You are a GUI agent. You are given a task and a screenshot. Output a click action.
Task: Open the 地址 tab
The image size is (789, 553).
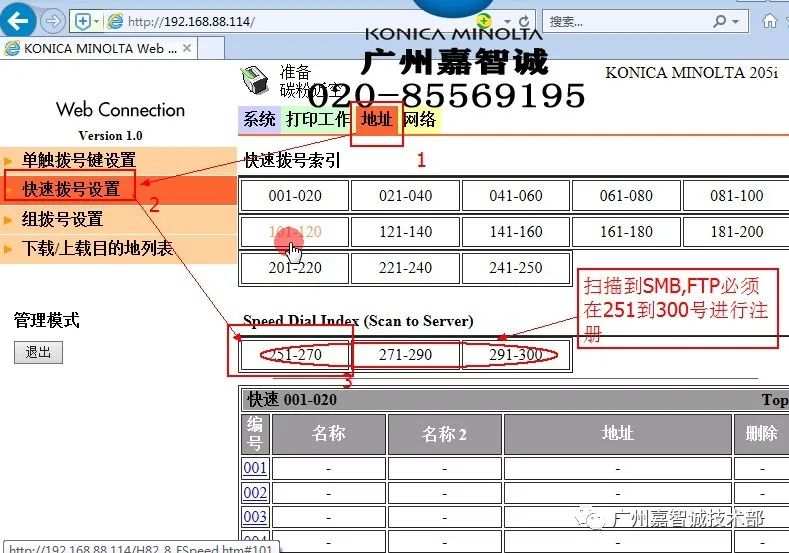point(376,120)
